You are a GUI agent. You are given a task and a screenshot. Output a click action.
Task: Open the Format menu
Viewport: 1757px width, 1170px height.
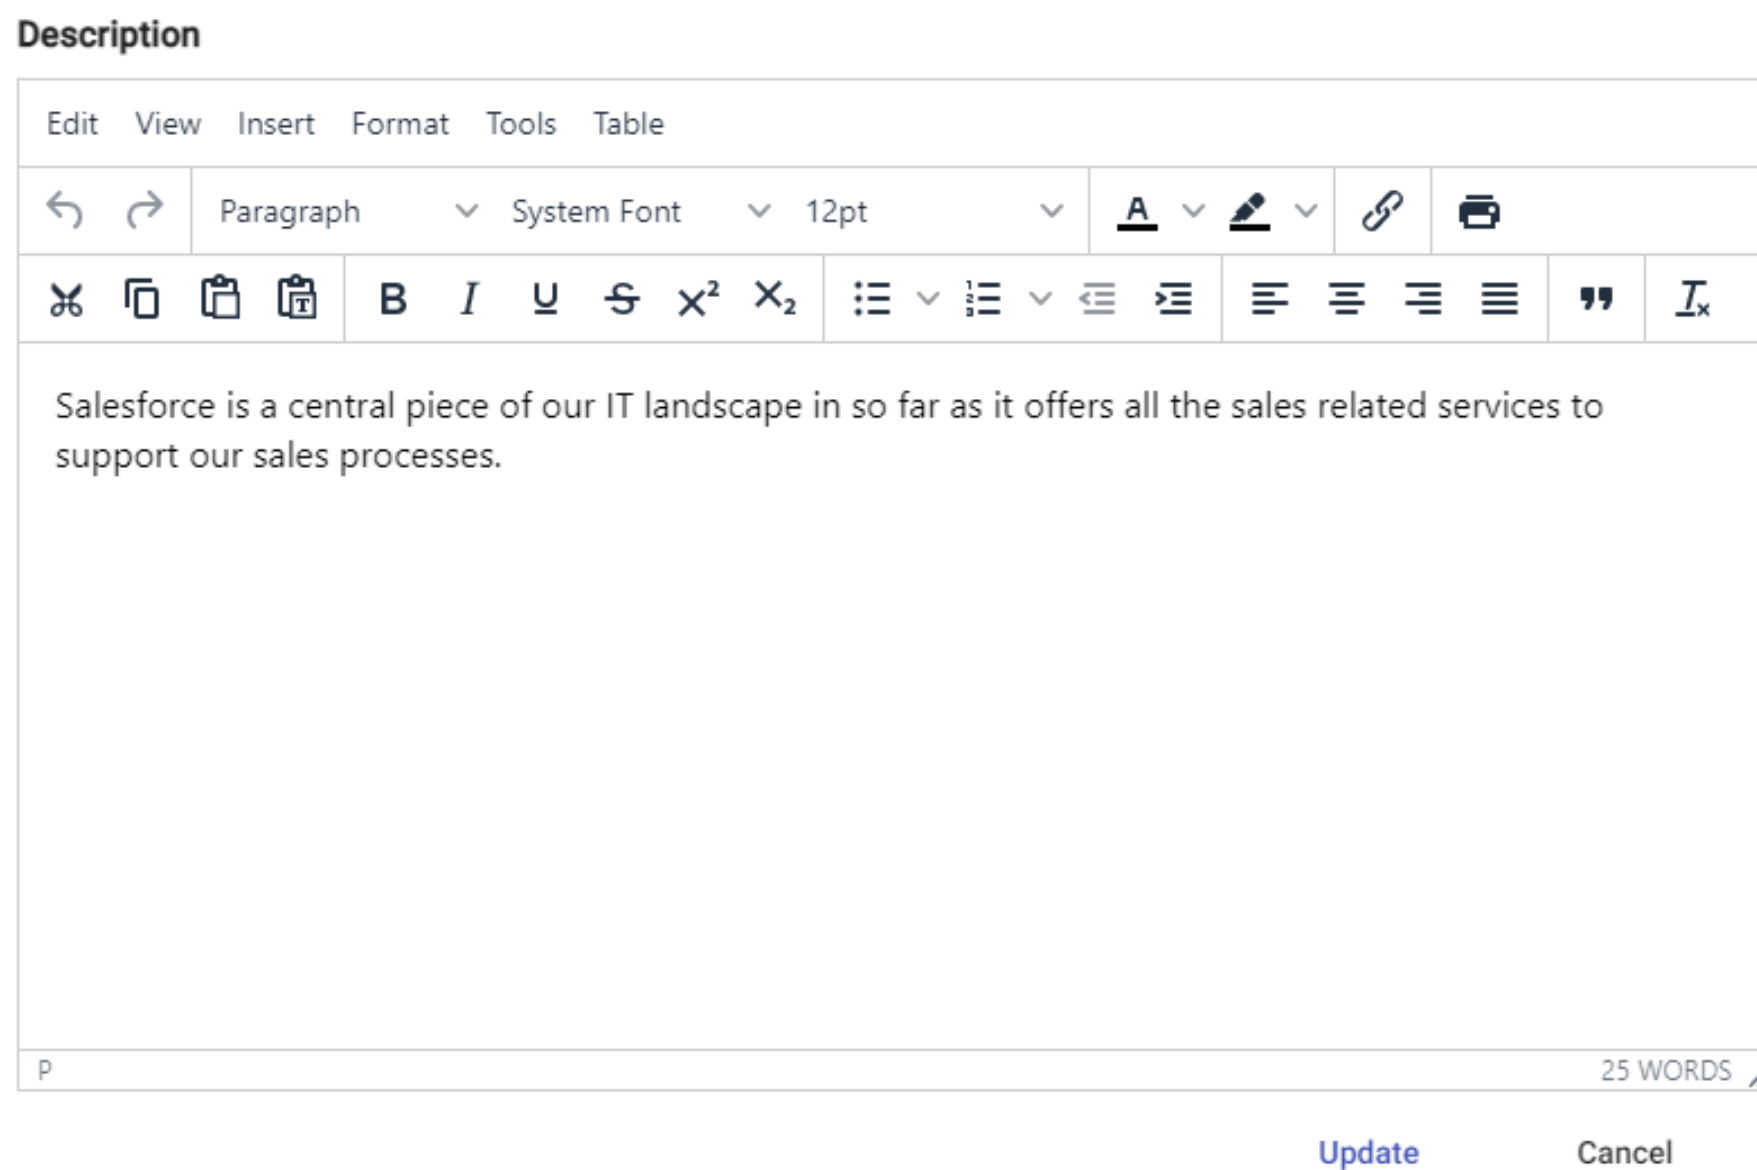coord(400,124)
